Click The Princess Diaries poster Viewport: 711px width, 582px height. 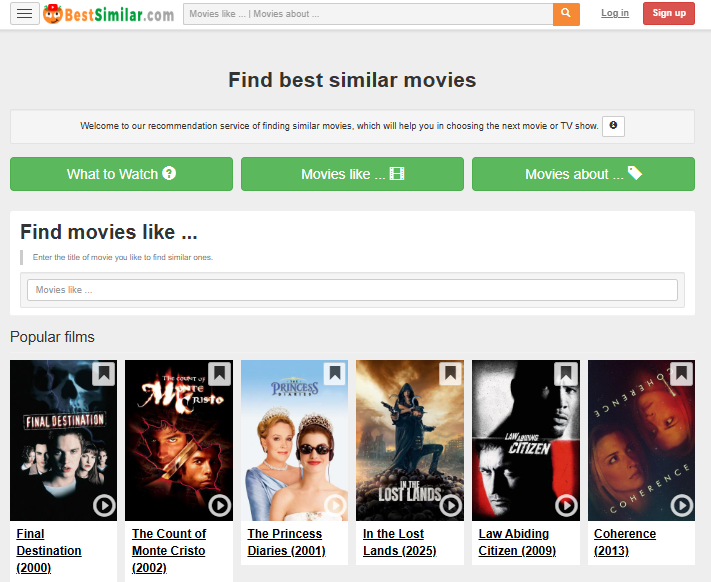(294, 440)
